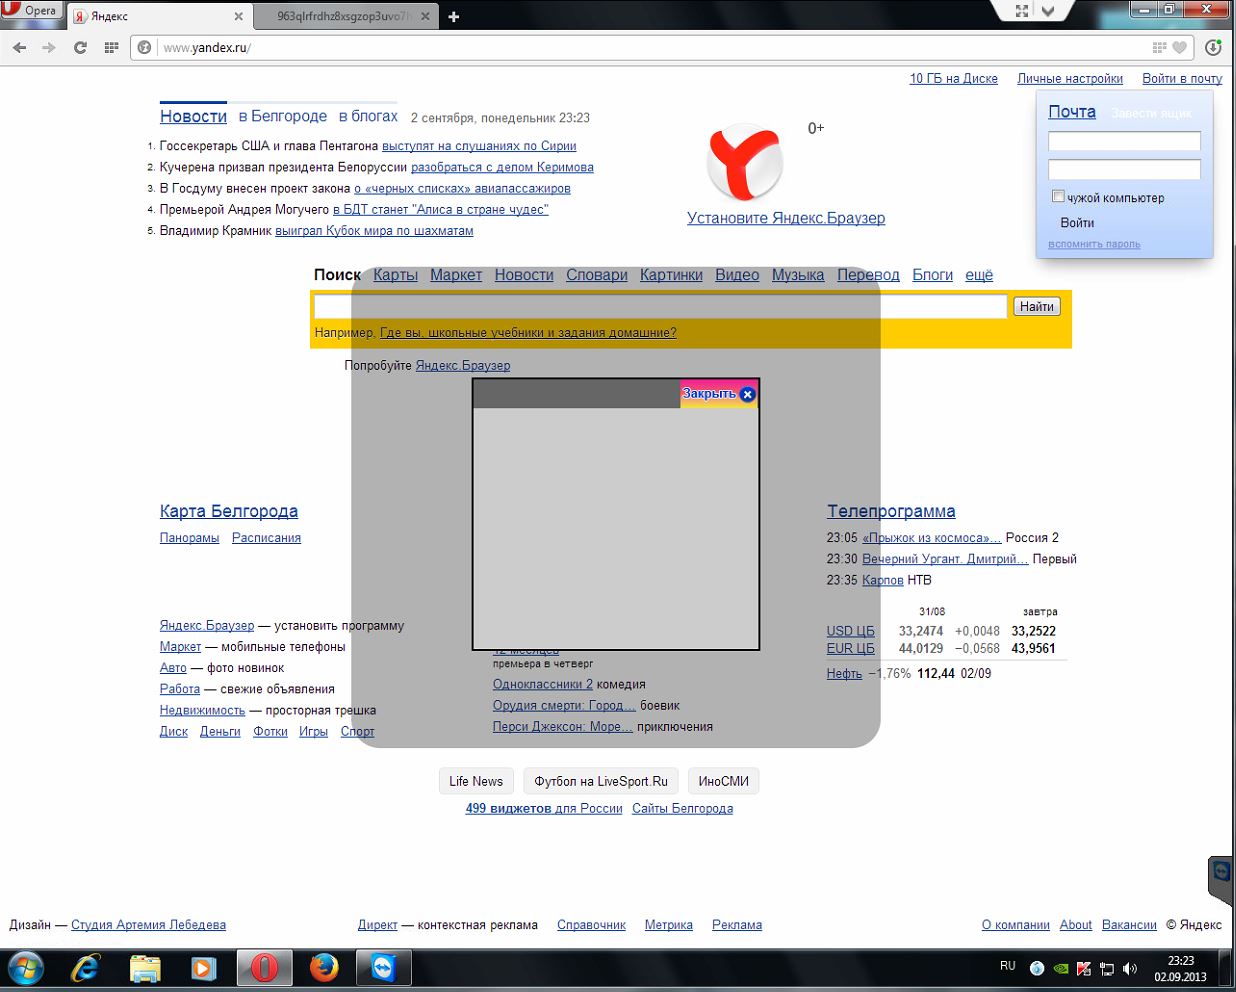Click the globe site-info icon in address bar
The width and height of the screenshot is (1236, 992).
tap(145, 47)
